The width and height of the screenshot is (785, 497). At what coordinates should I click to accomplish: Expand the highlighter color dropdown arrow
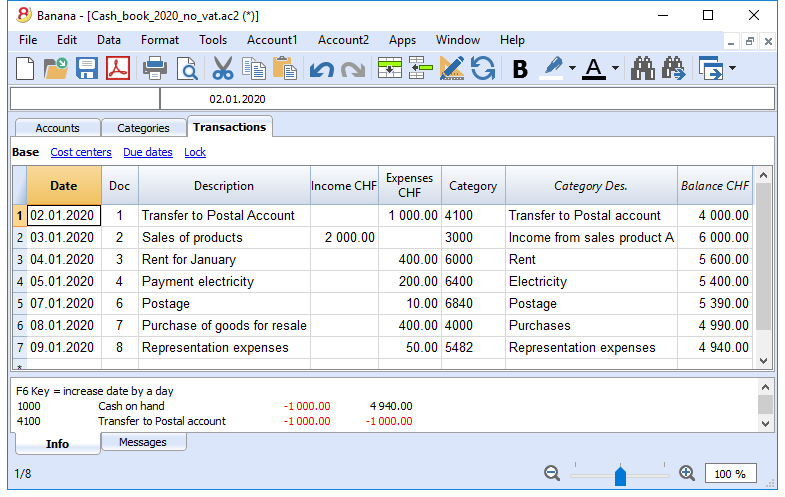(572, 68)
